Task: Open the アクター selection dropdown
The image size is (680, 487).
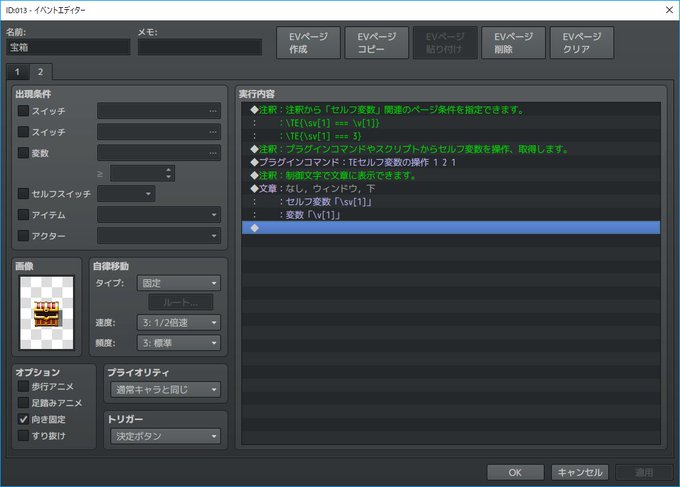Action: [159, 235]
